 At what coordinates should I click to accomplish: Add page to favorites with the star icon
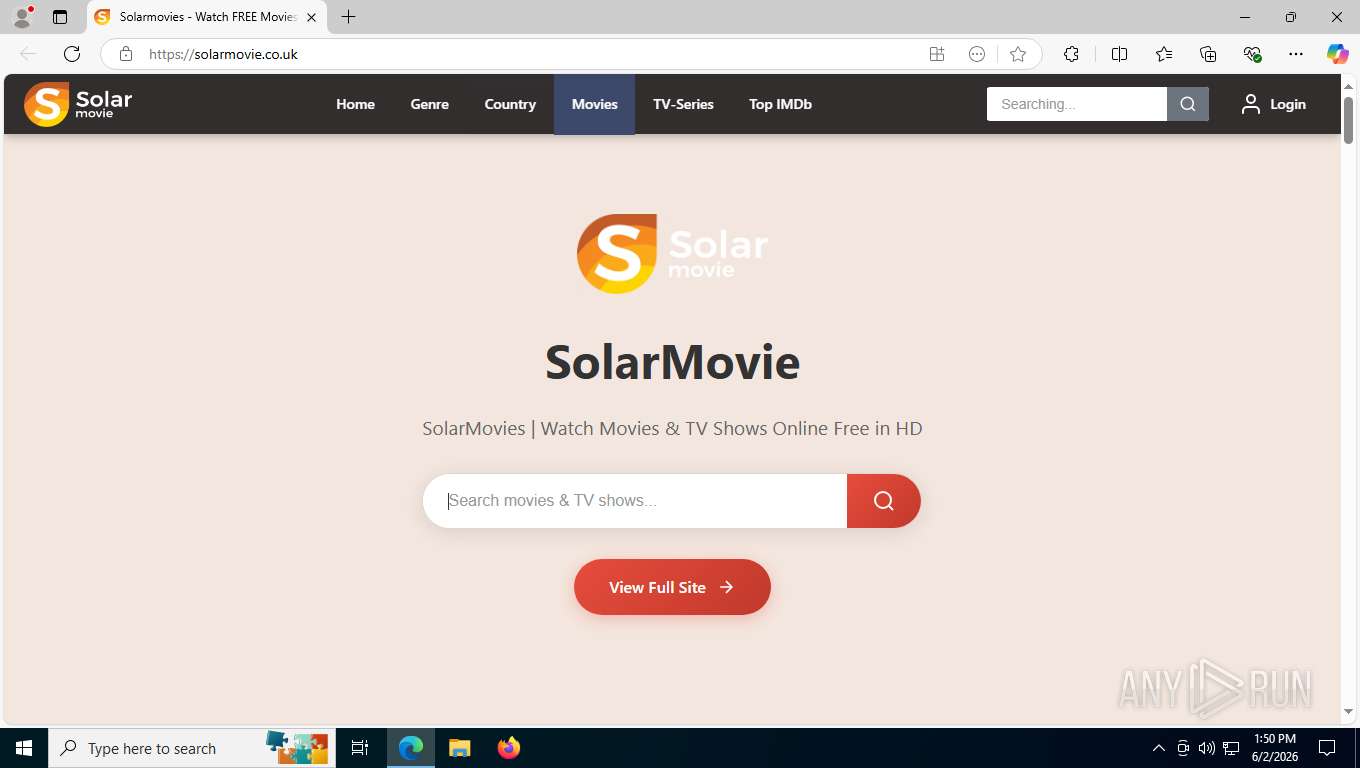click(x=1018, y=54)
